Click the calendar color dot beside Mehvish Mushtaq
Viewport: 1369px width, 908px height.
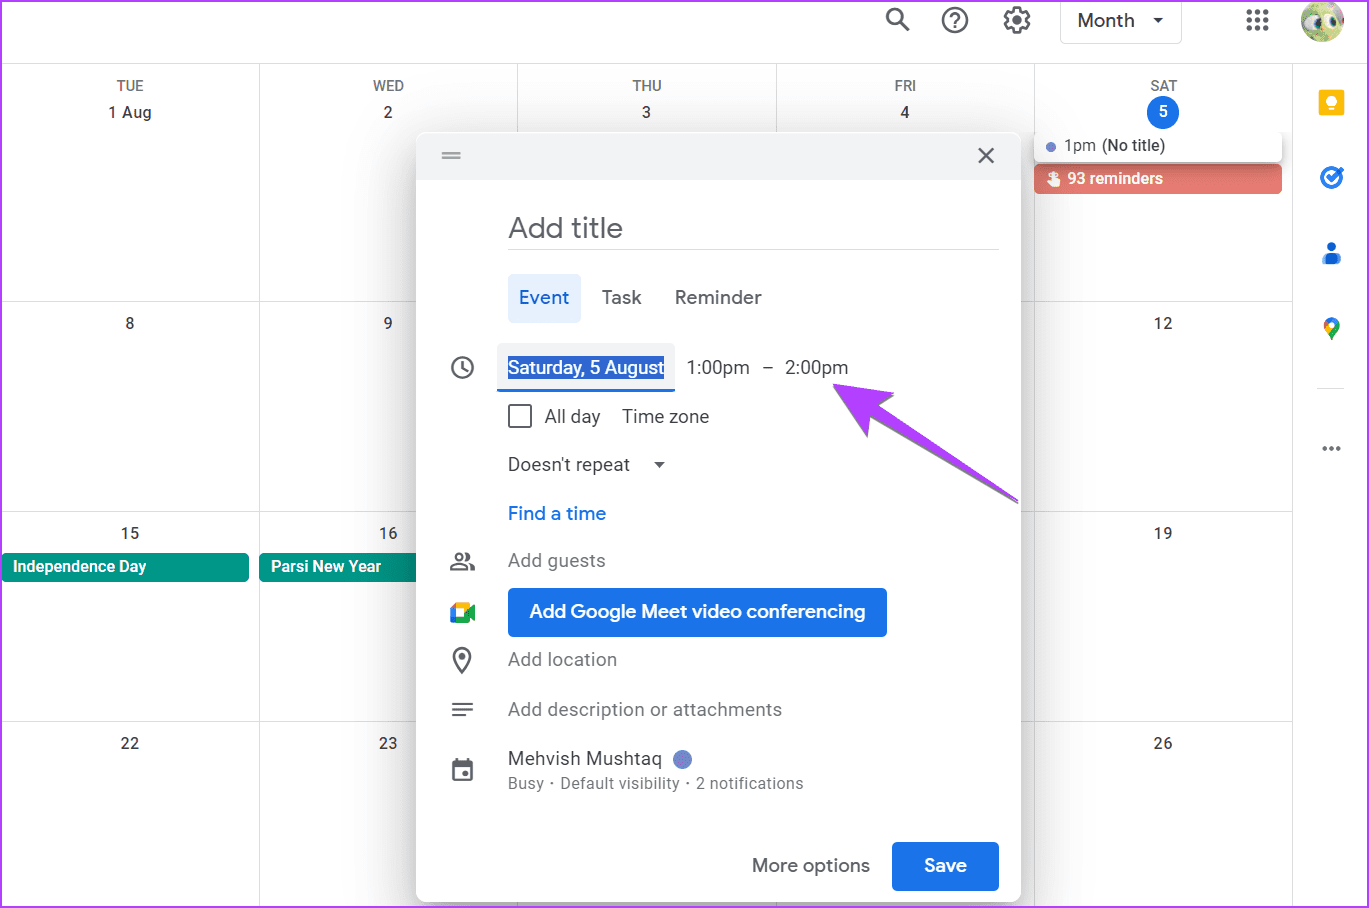pos(683,759)
